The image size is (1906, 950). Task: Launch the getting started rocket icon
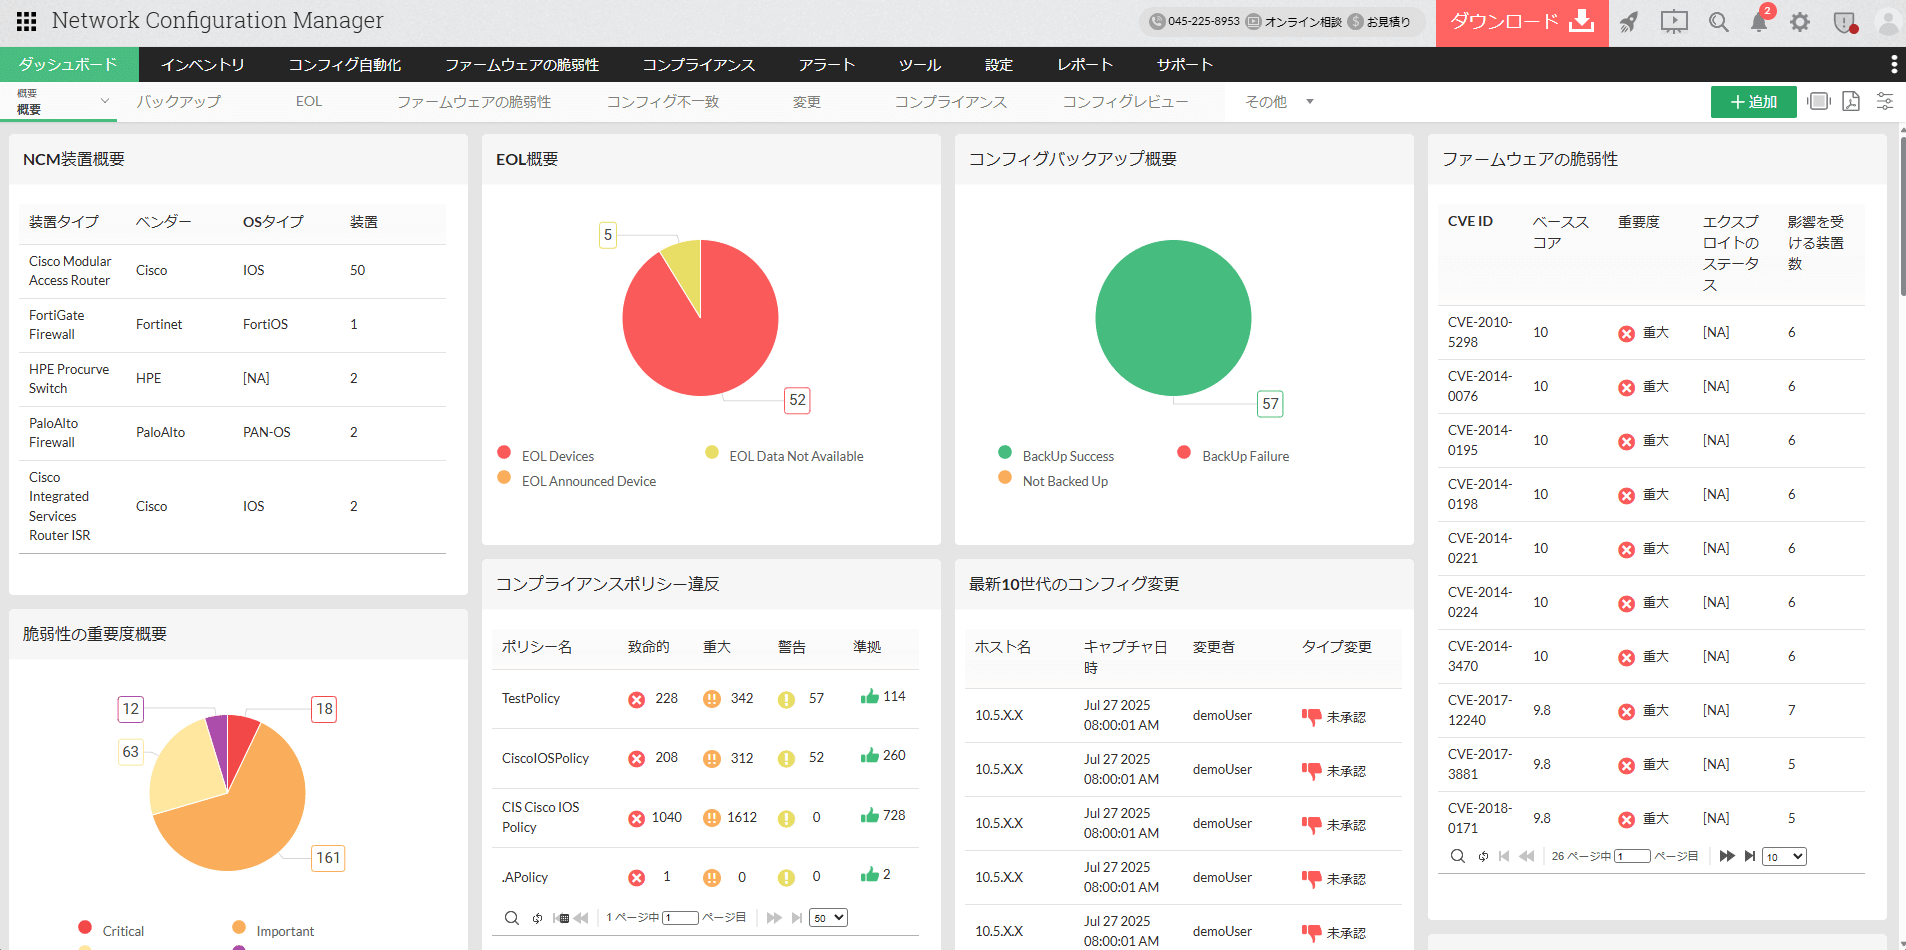[1630, 22]
